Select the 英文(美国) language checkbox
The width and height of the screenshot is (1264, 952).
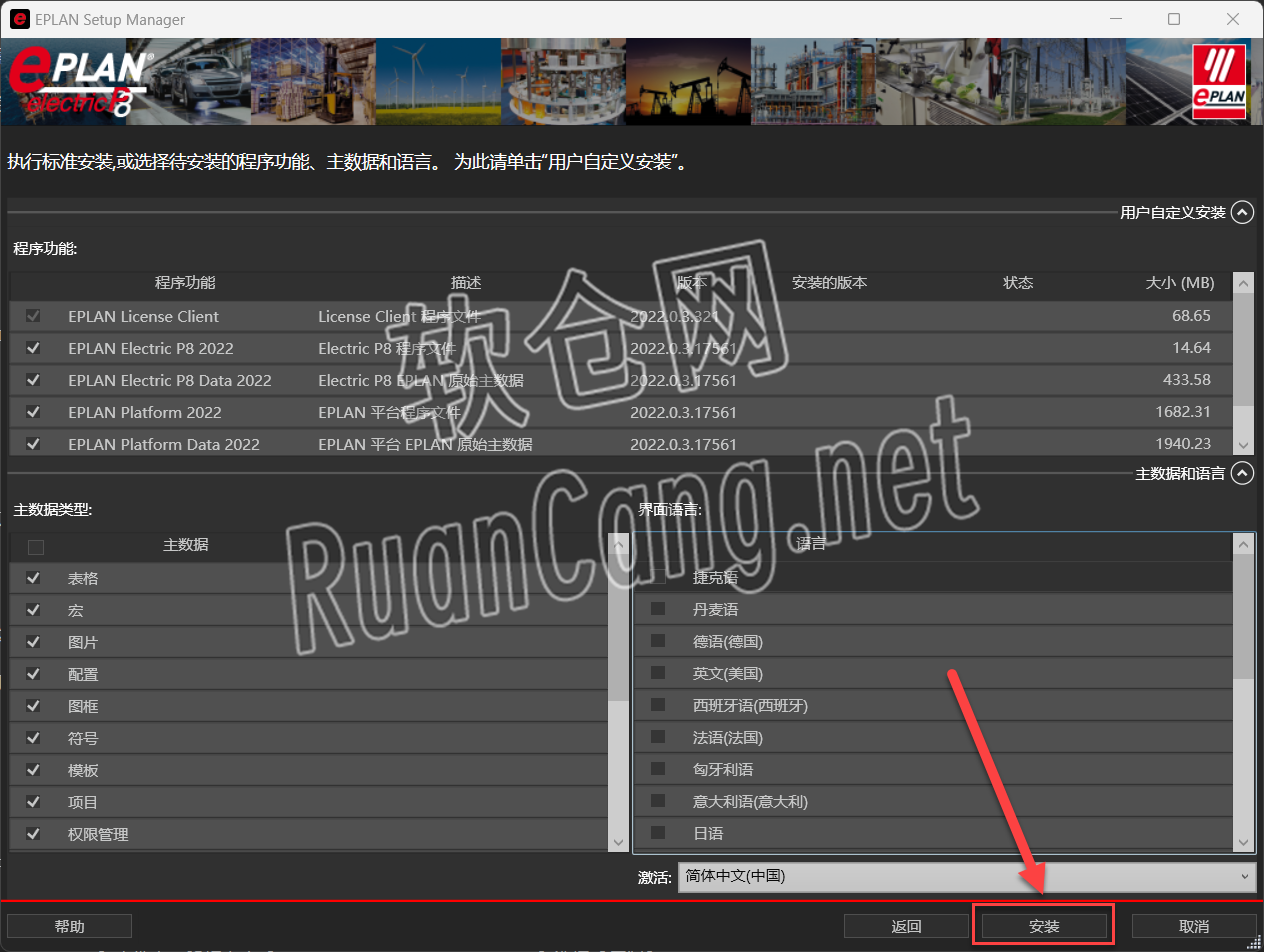pos(657,673)
